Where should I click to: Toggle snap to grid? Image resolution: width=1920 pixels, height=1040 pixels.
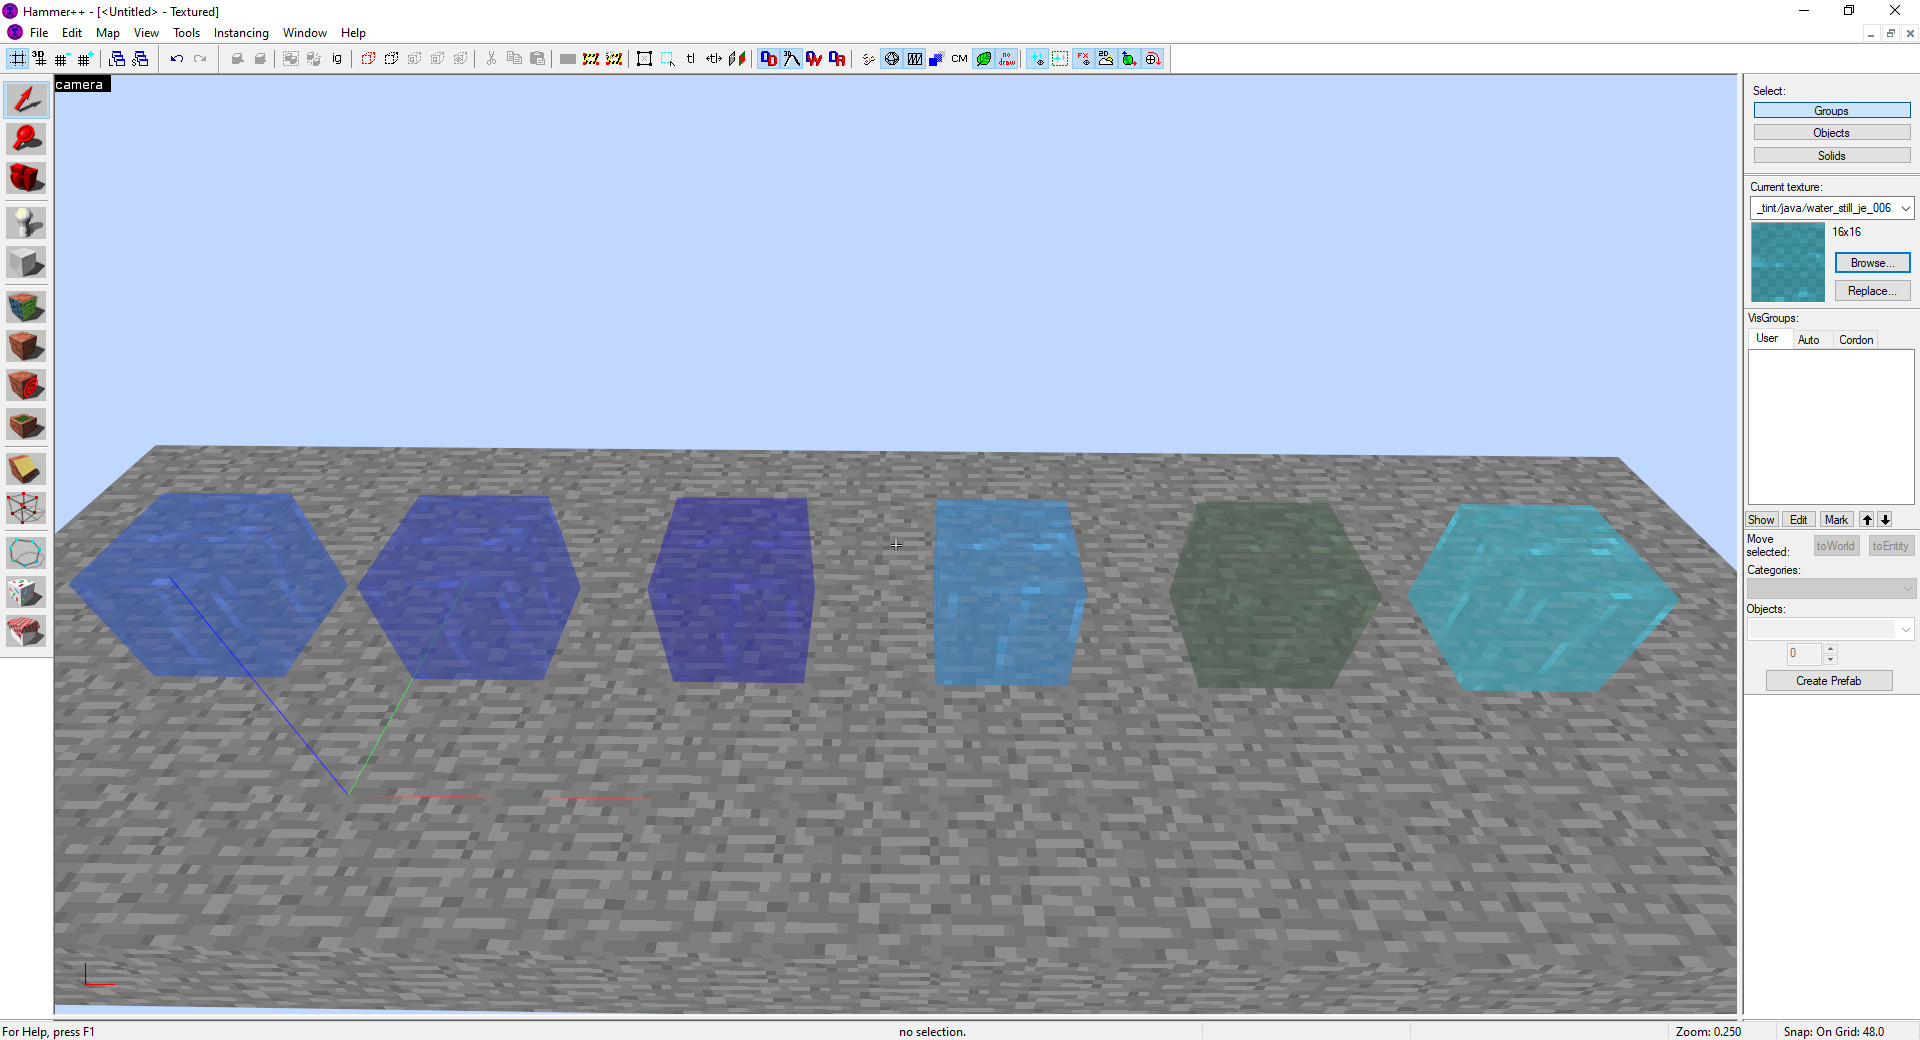point(17,58)
